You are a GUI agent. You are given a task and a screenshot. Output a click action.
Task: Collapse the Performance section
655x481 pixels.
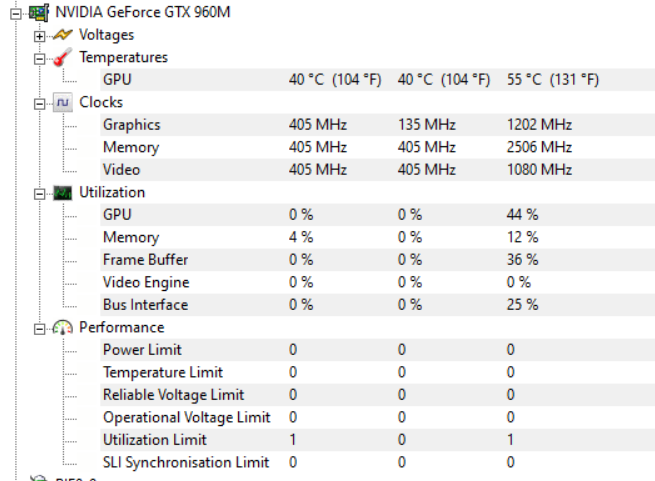coord(39,329)
